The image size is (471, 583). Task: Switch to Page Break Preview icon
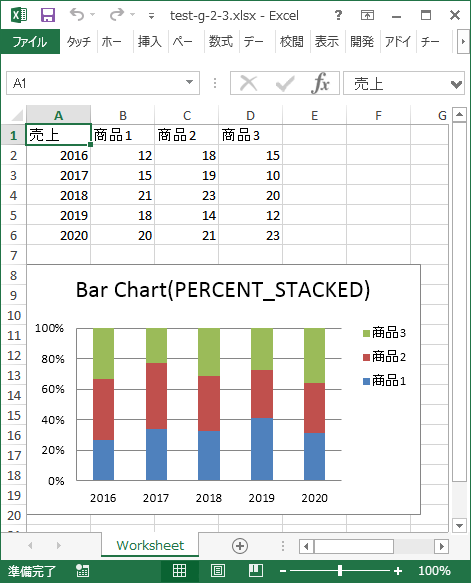pos(256,570)
